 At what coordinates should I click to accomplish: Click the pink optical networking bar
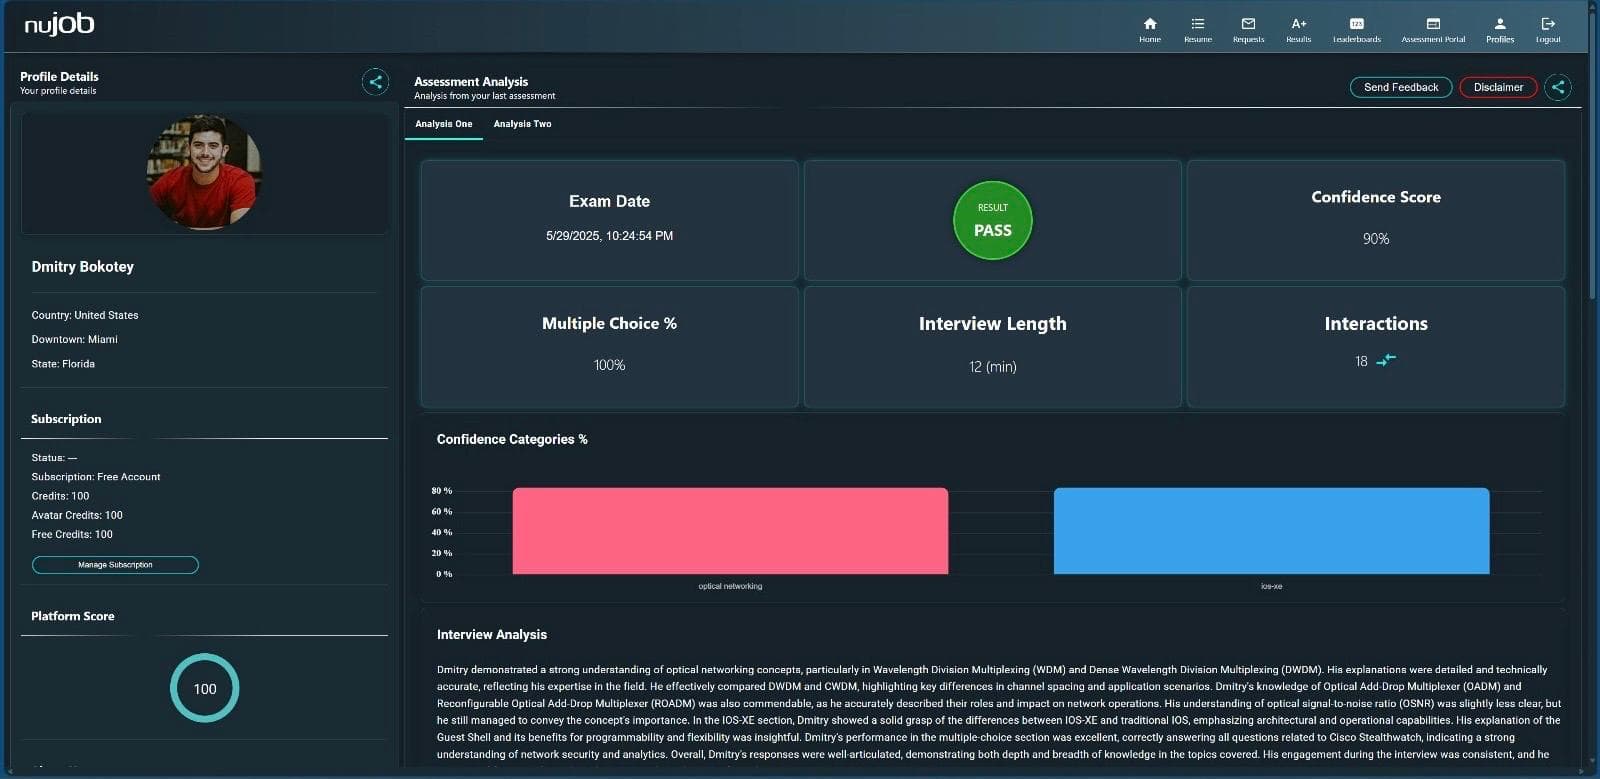coord(730,531)
